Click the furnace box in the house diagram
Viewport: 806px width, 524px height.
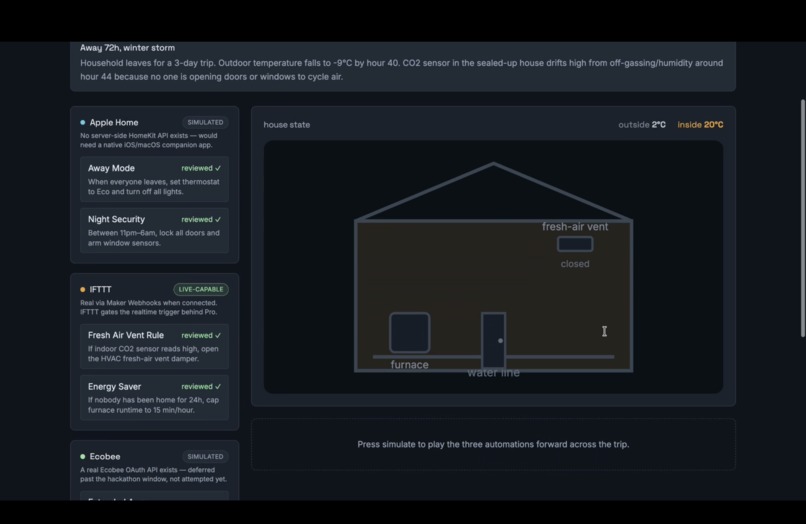[410, 333]
